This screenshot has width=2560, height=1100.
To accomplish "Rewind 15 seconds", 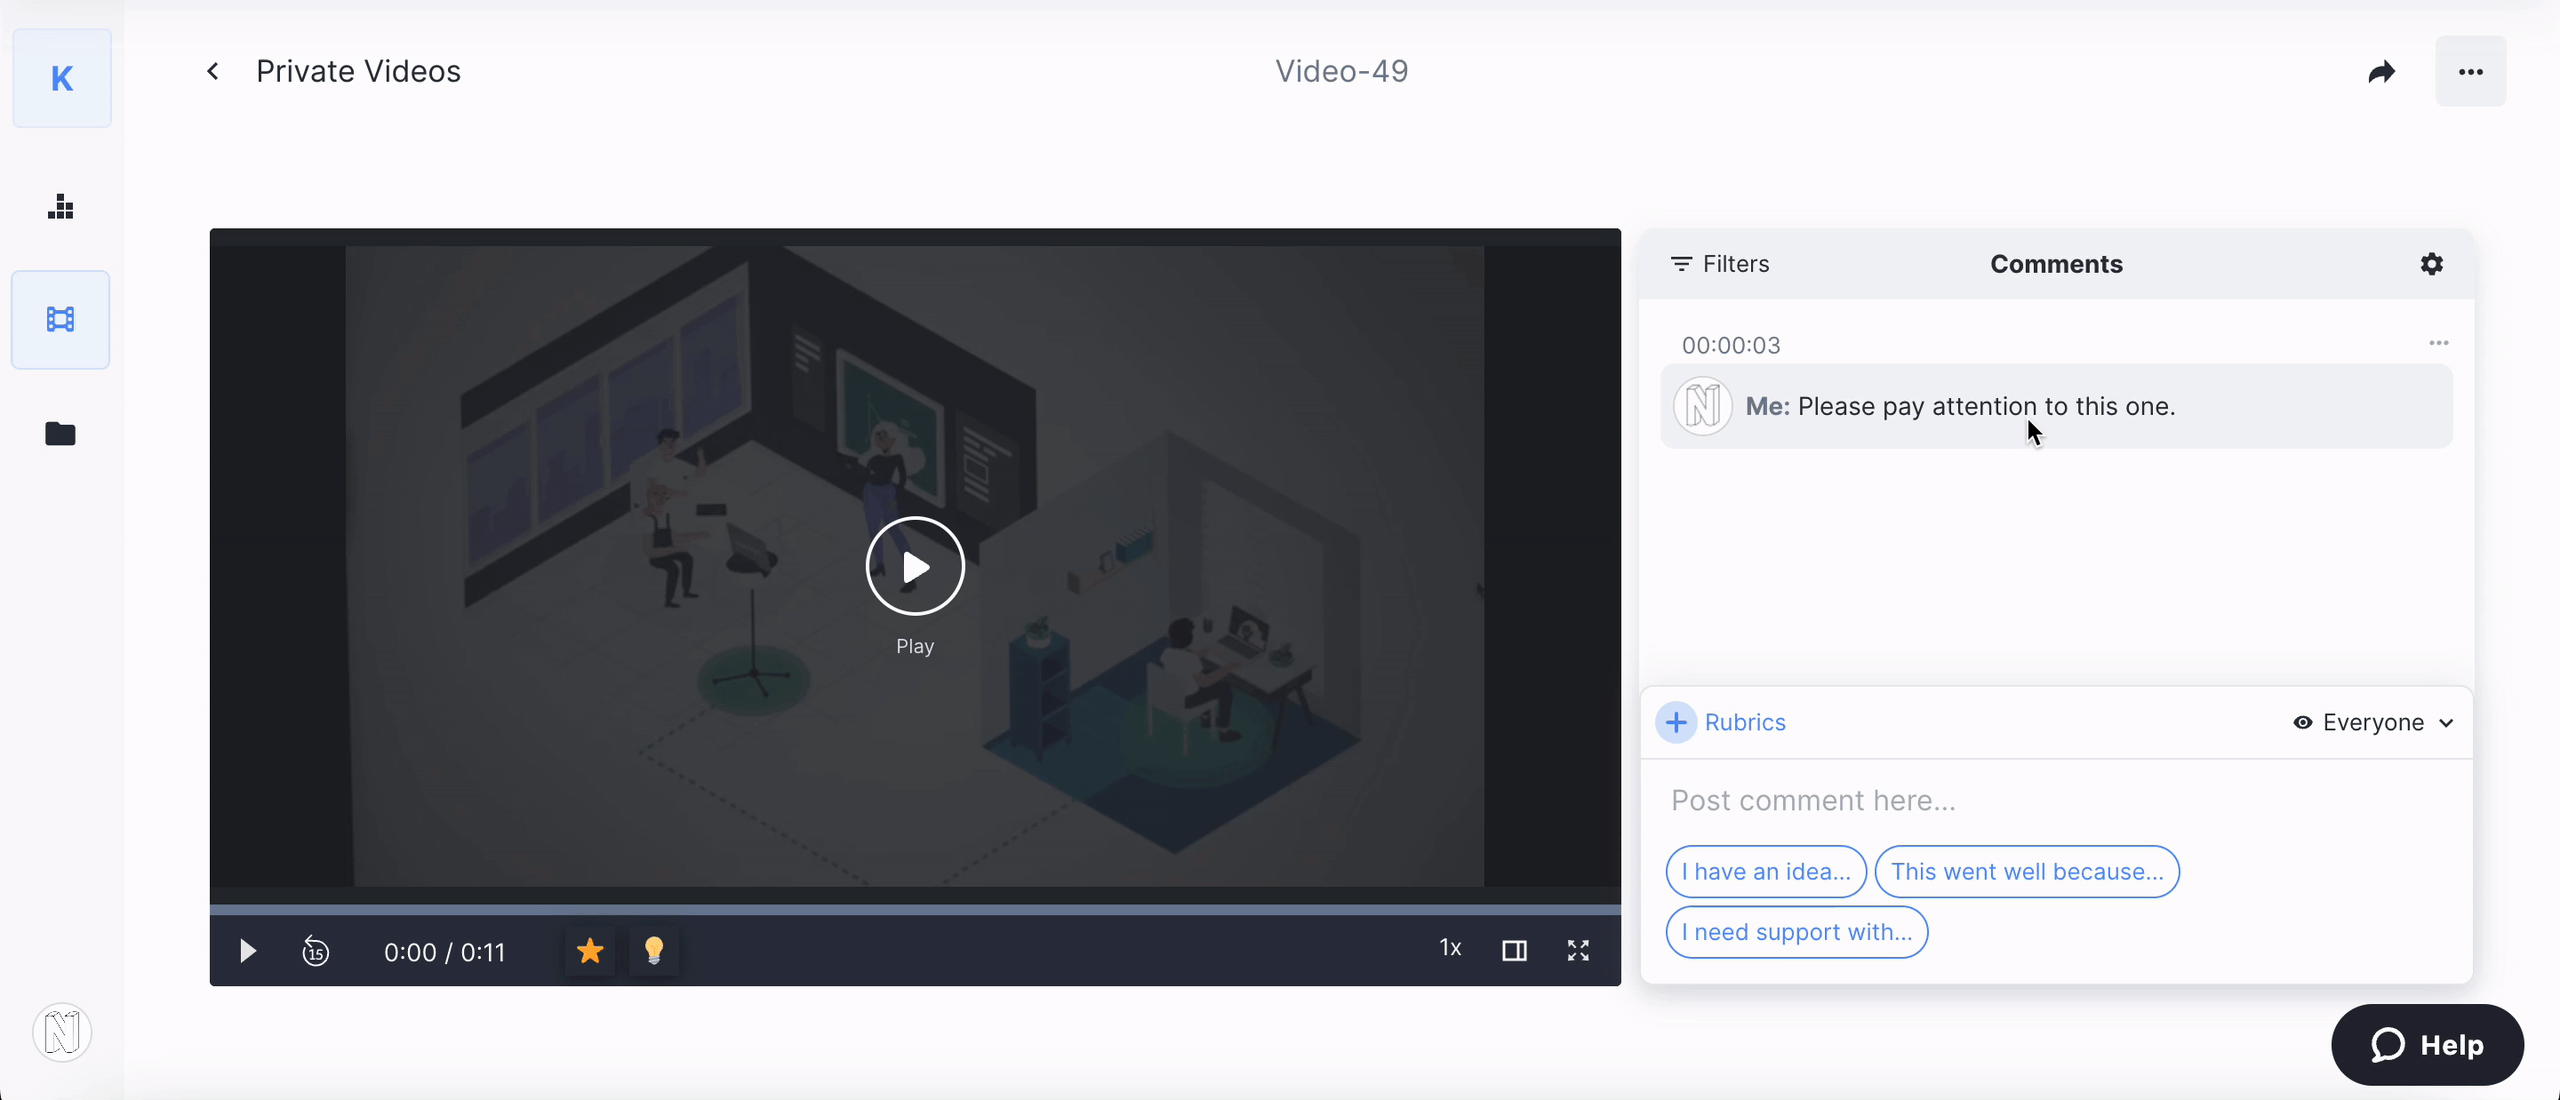I will click(x=316, y=951).
